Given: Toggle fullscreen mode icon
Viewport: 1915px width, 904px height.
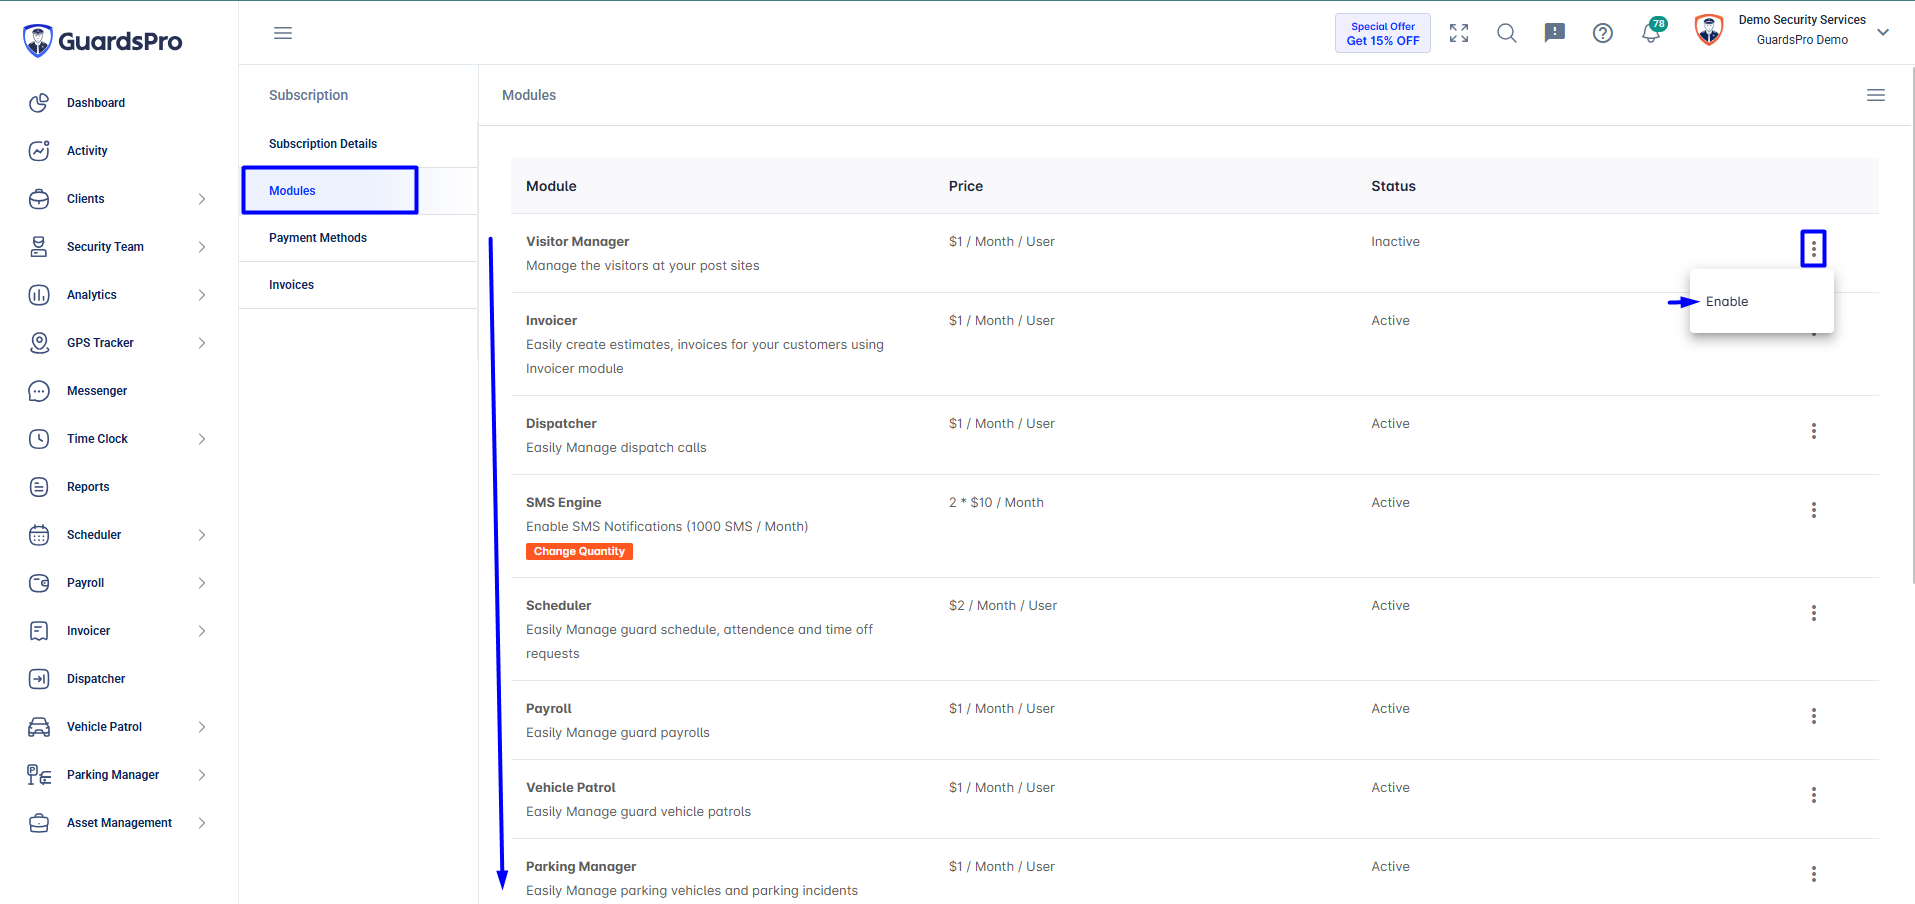Looking at the screenshot, I should click(1459, 33).
